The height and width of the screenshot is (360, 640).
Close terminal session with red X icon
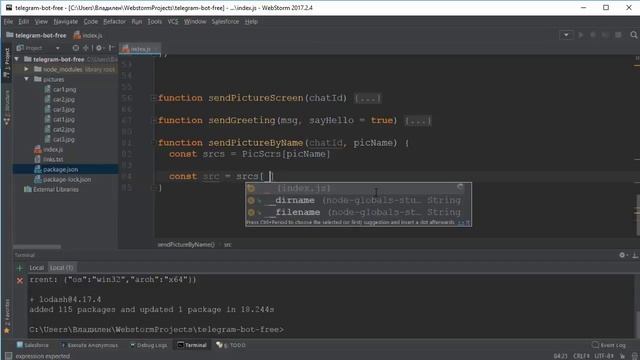[x=20, y=280]
